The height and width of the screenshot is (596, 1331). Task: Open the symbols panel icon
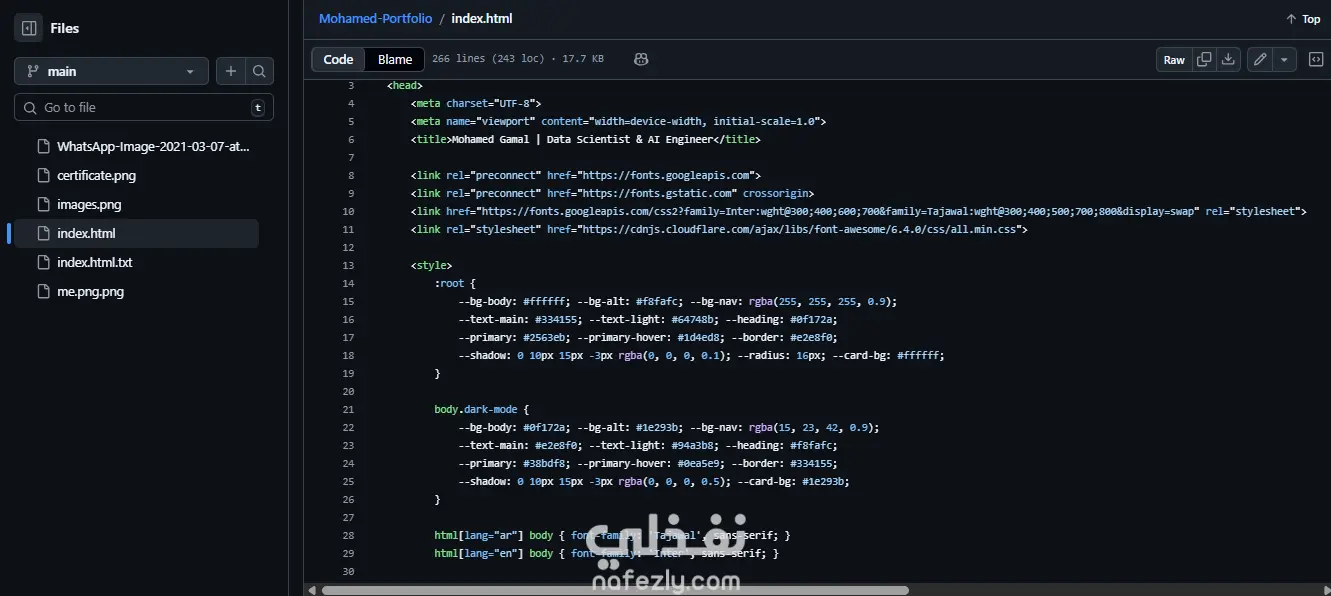[1316, 59]
